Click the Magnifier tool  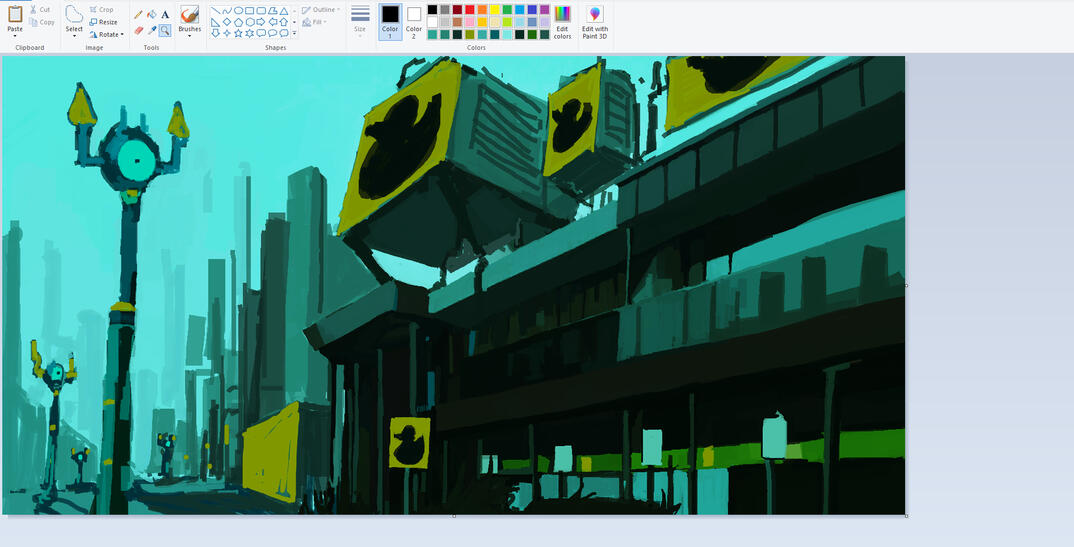point(165,30)
